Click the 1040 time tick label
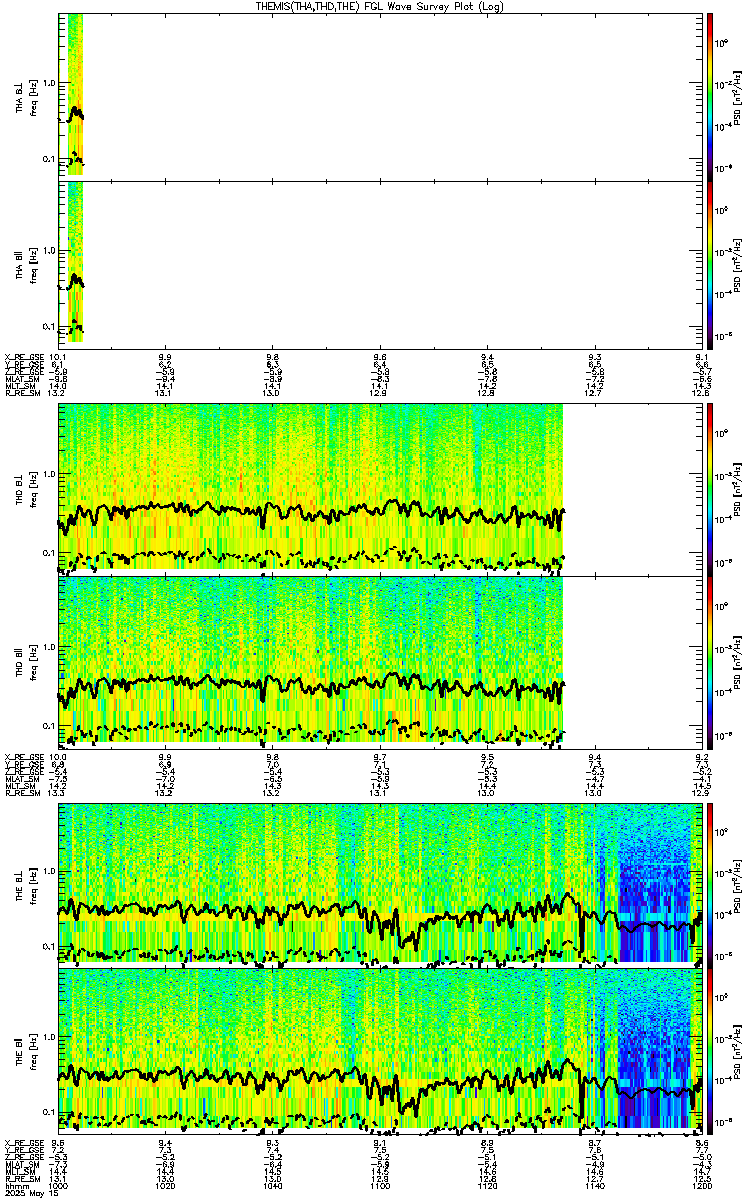 275,1185
